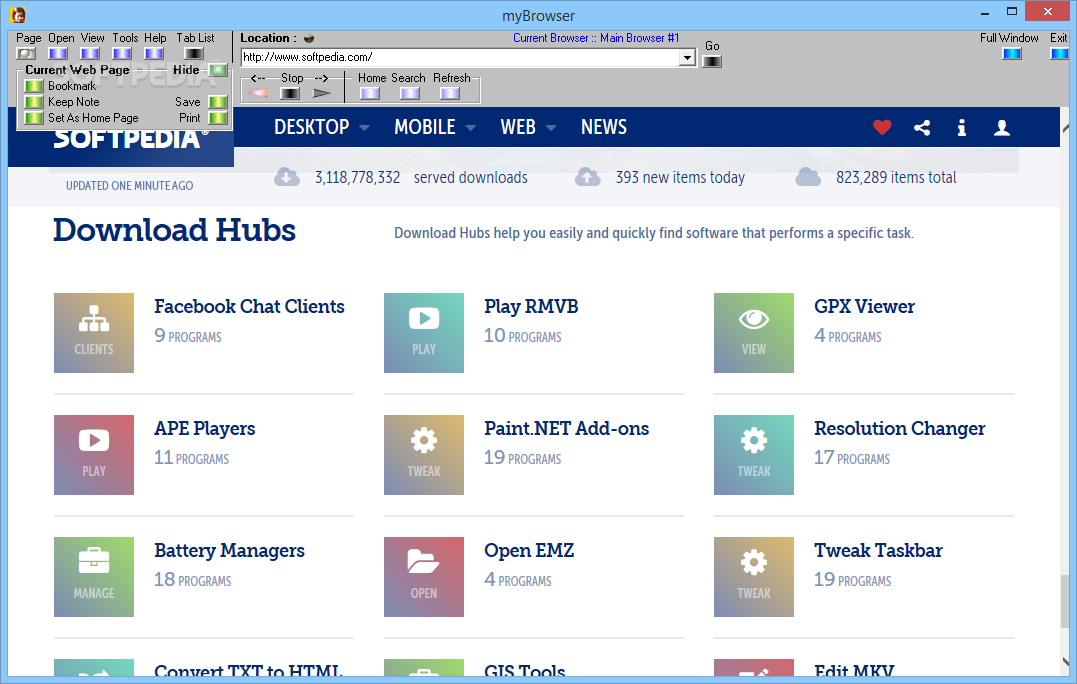
Task: Click '393 new items today' text
Action: 680,177
